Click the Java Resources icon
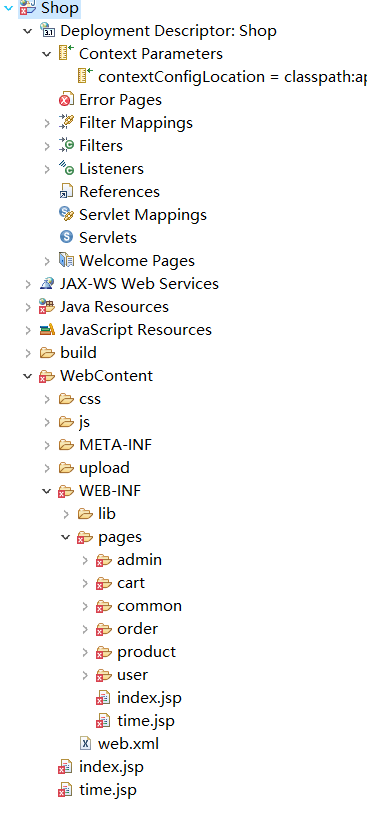The image size is (367, 829). click(x=47, y=307)
